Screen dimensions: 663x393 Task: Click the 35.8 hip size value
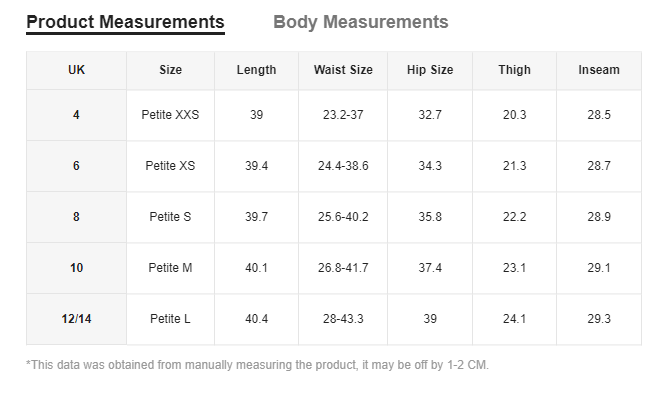(x=430, y=217)
